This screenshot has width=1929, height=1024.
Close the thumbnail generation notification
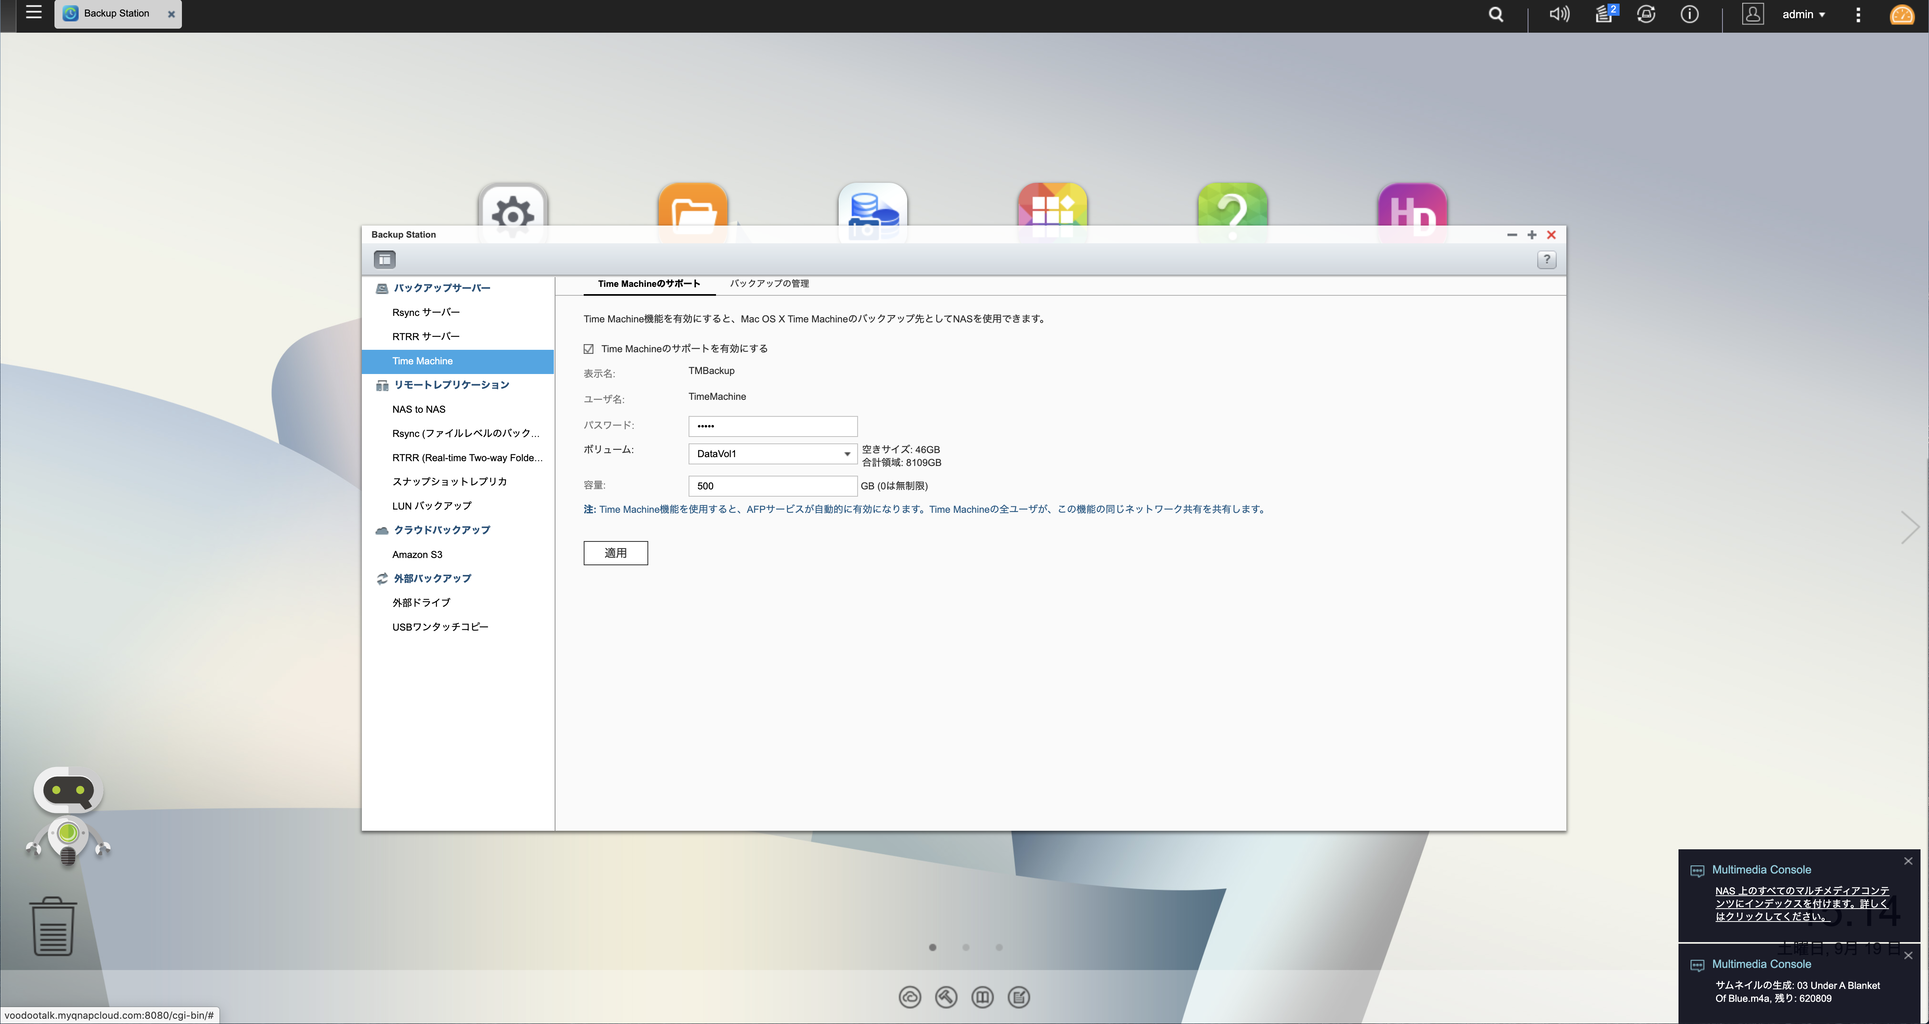pos(1908,955)
